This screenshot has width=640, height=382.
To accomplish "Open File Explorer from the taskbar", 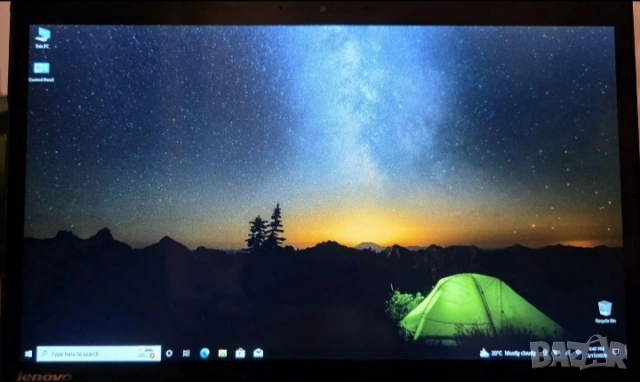I will [222, 353].
